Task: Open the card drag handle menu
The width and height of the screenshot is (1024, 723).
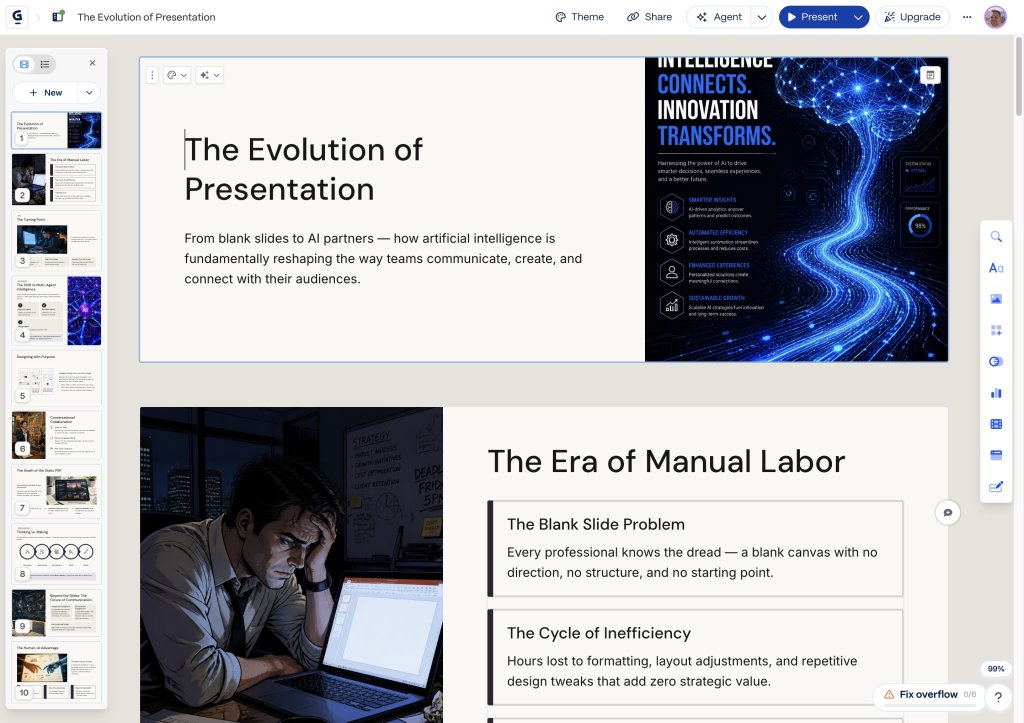Action: click(152, 75)
